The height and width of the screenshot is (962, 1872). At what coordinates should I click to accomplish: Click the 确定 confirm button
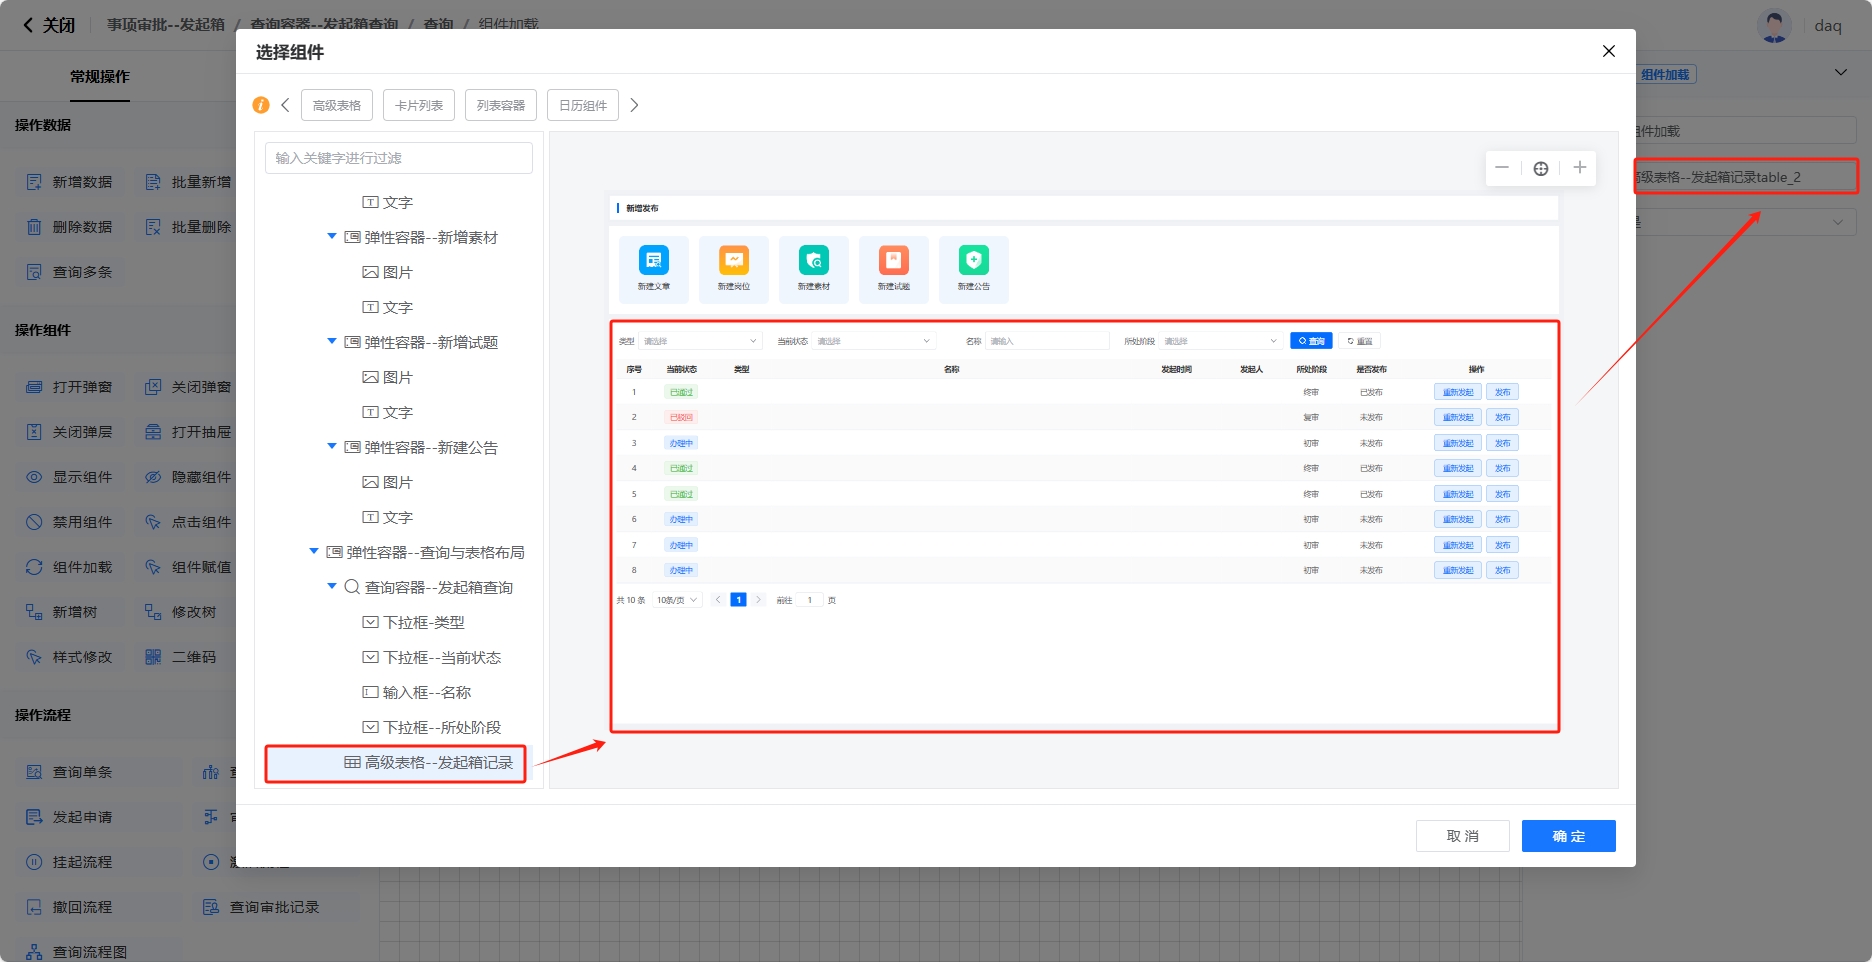click(1568, 836)
